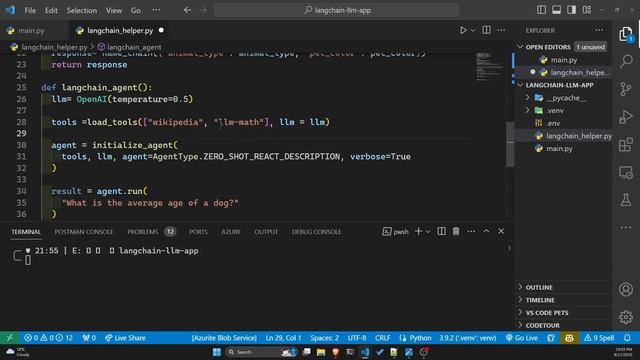This screenshot has height=360, width=640.
Task: Select langchain_helper.py in project tree
Action: [563, 136]
